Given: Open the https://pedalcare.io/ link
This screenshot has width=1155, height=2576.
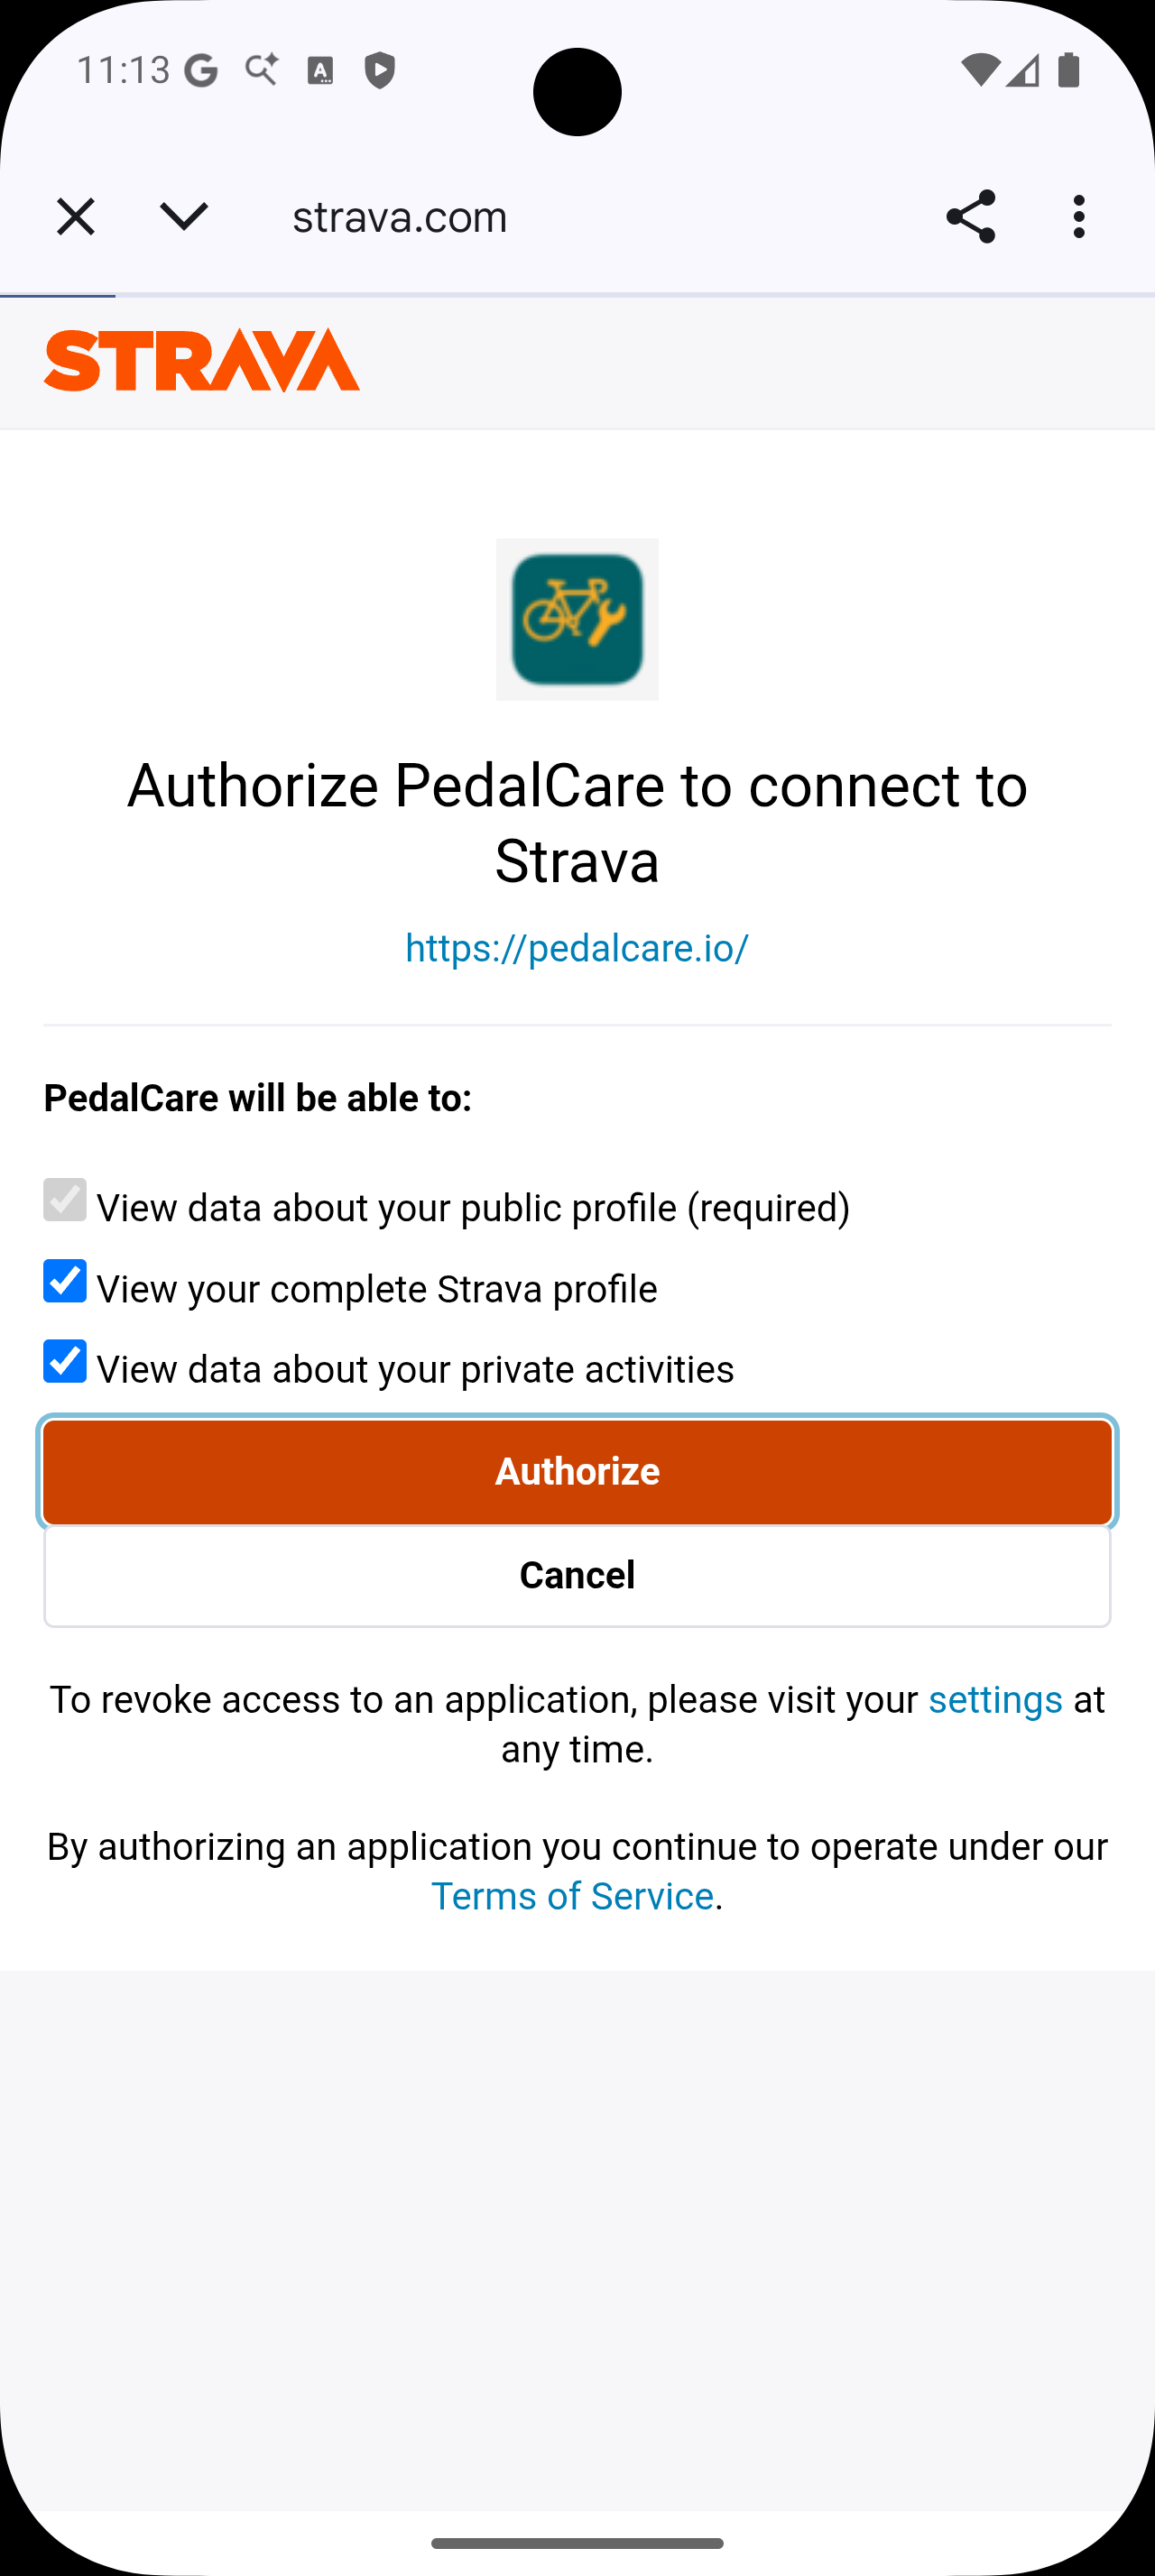Looking at the screenshot, I should 577,947.
